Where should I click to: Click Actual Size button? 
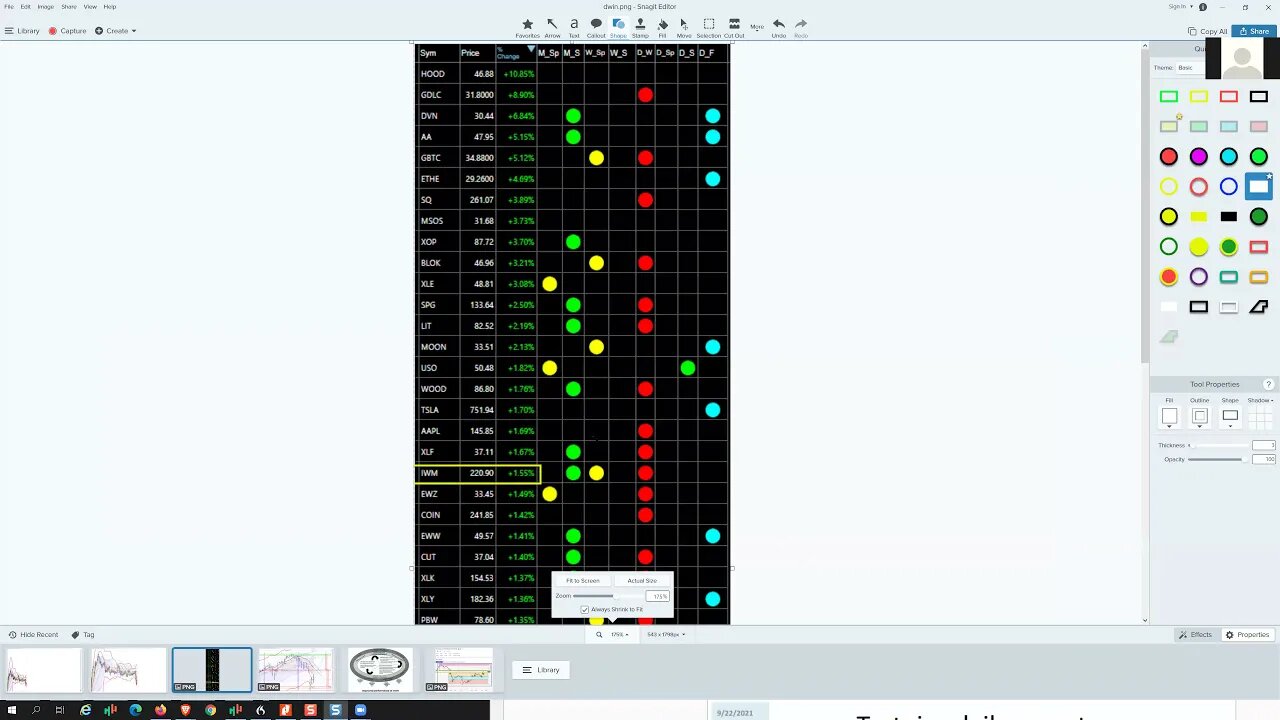point(642,581)
